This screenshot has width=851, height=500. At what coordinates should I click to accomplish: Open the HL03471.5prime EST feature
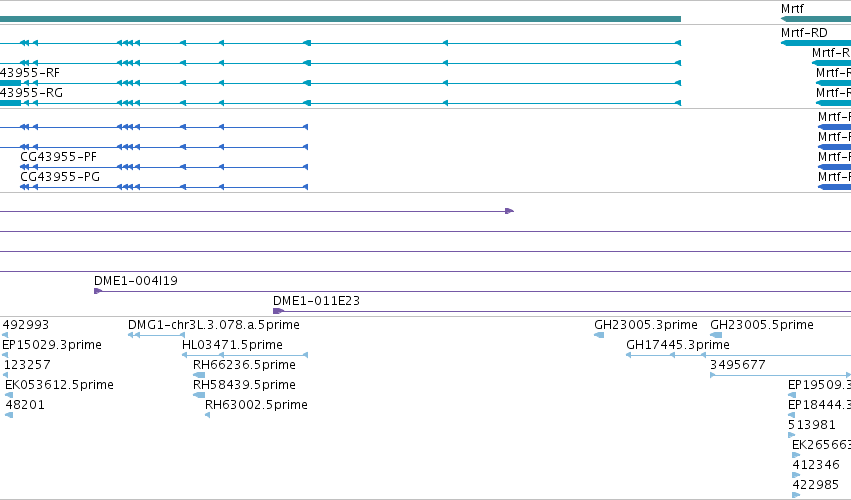[x=232, y=345]
